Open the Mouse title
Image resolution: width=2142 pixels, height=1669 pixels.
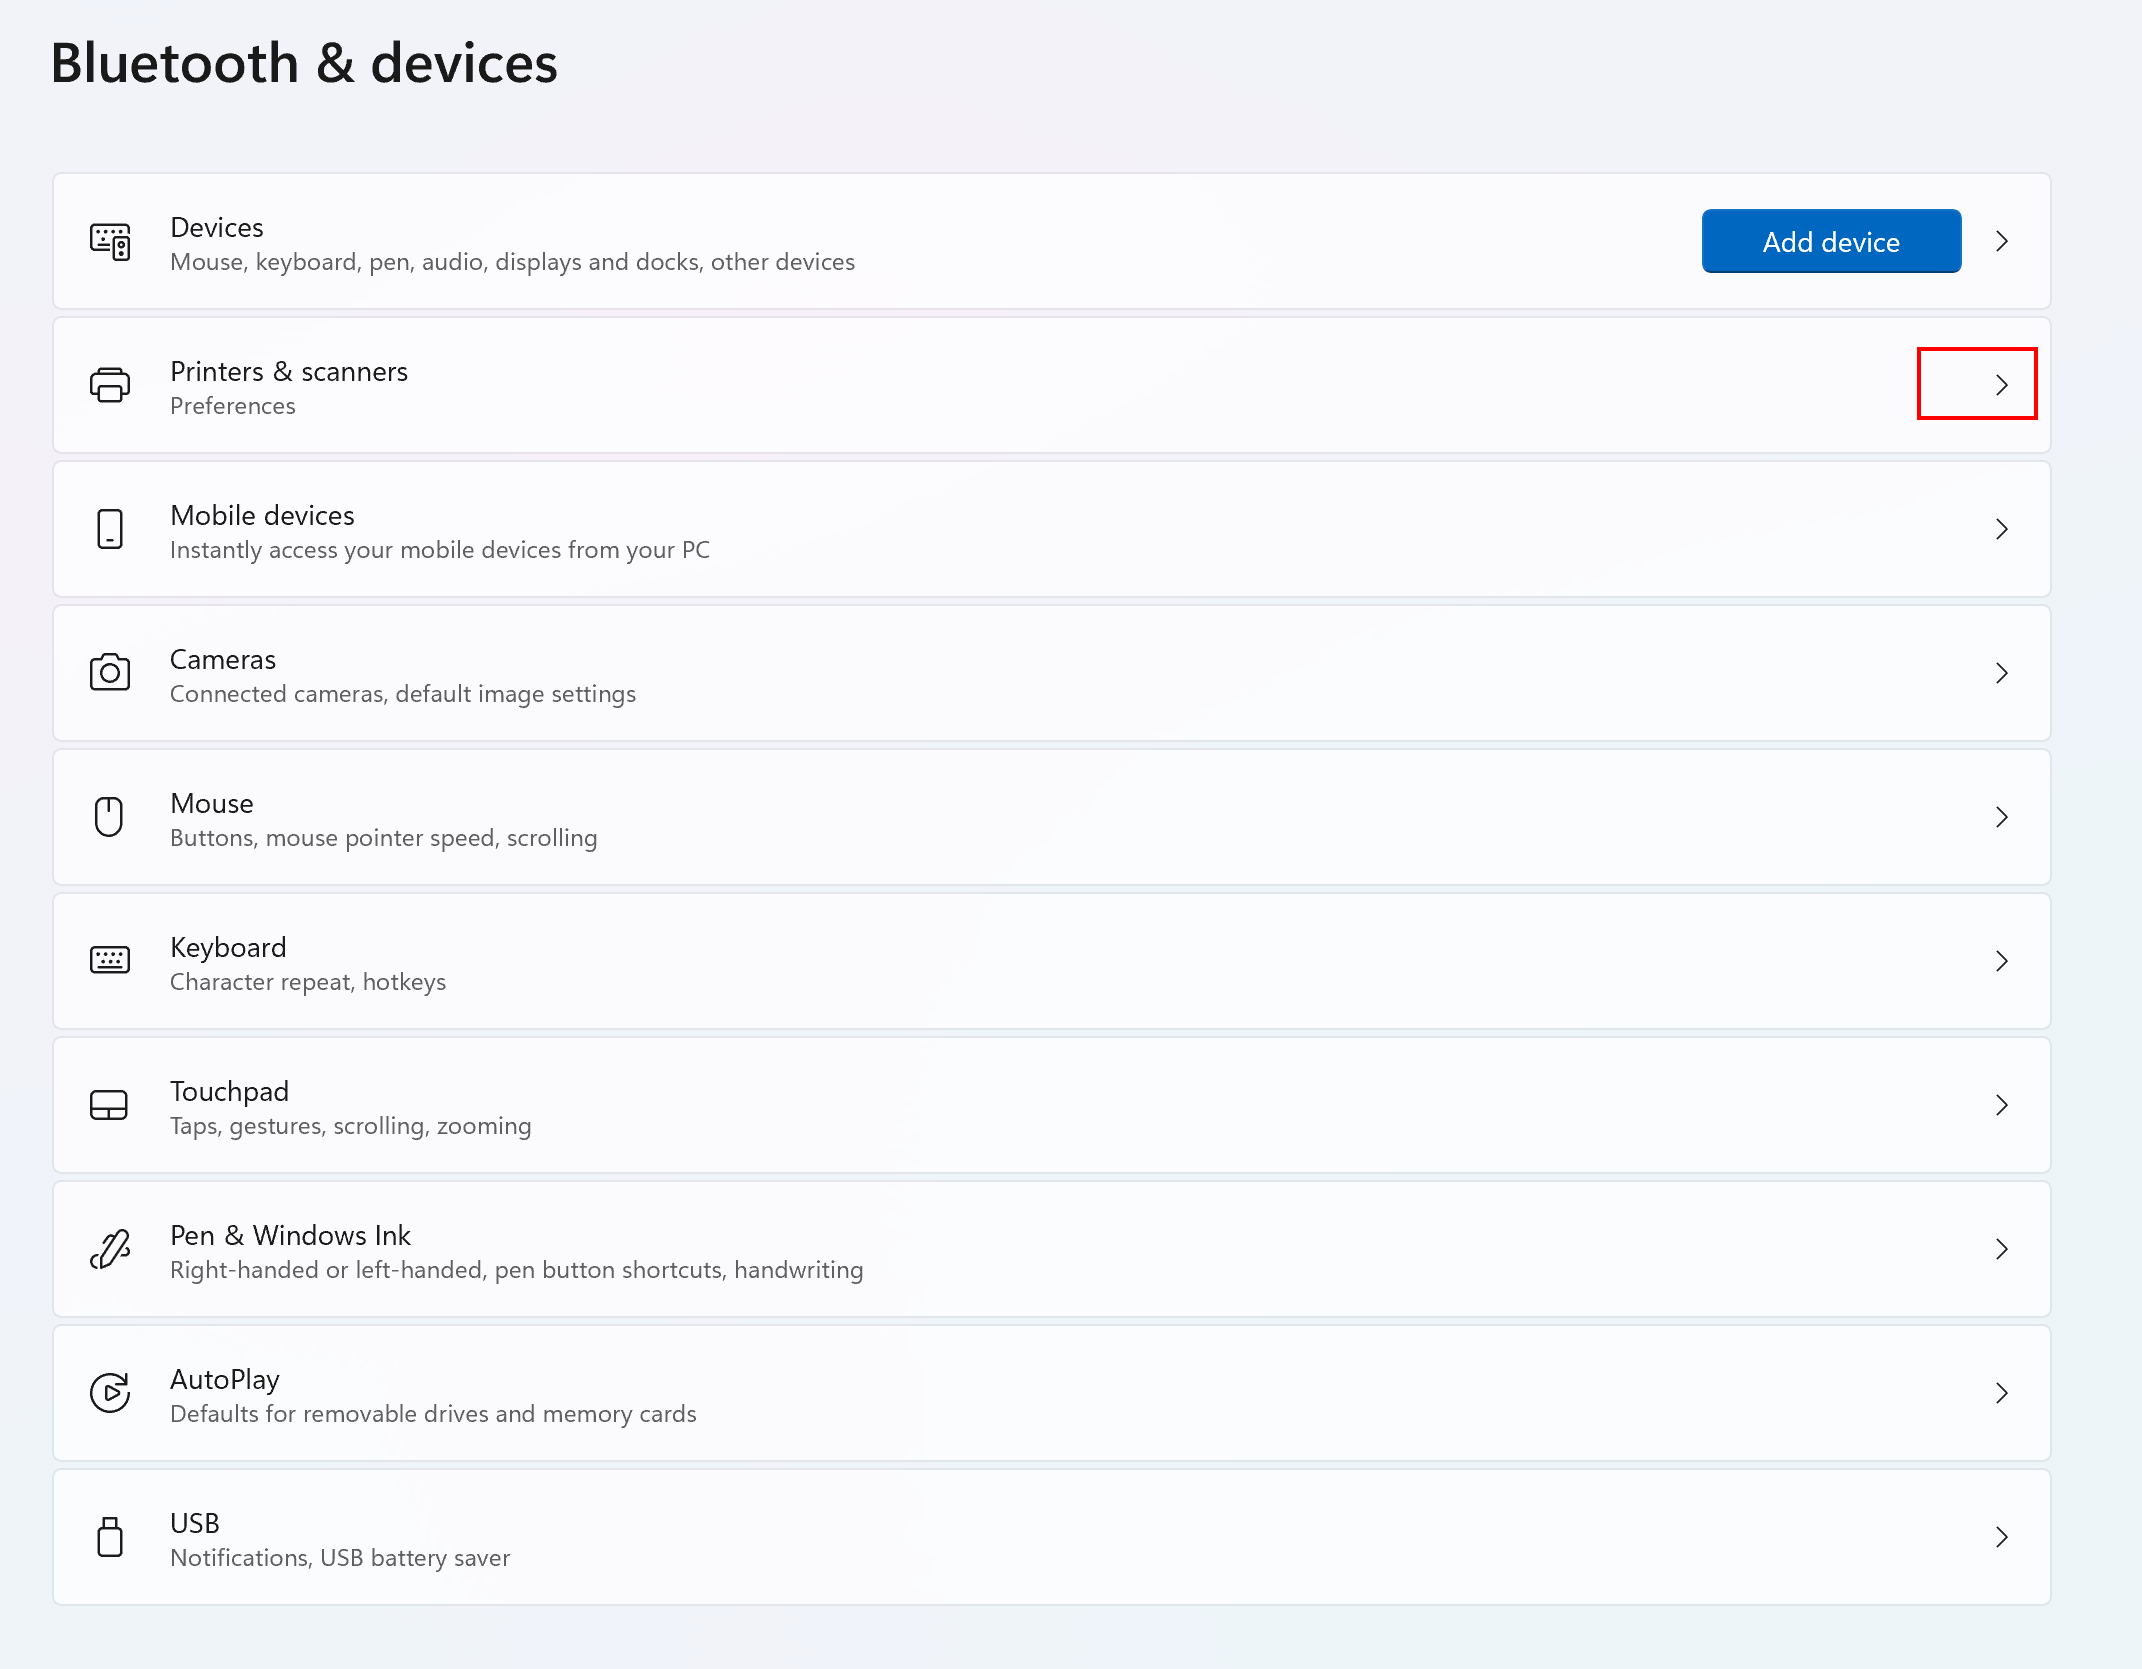(212, 803)
